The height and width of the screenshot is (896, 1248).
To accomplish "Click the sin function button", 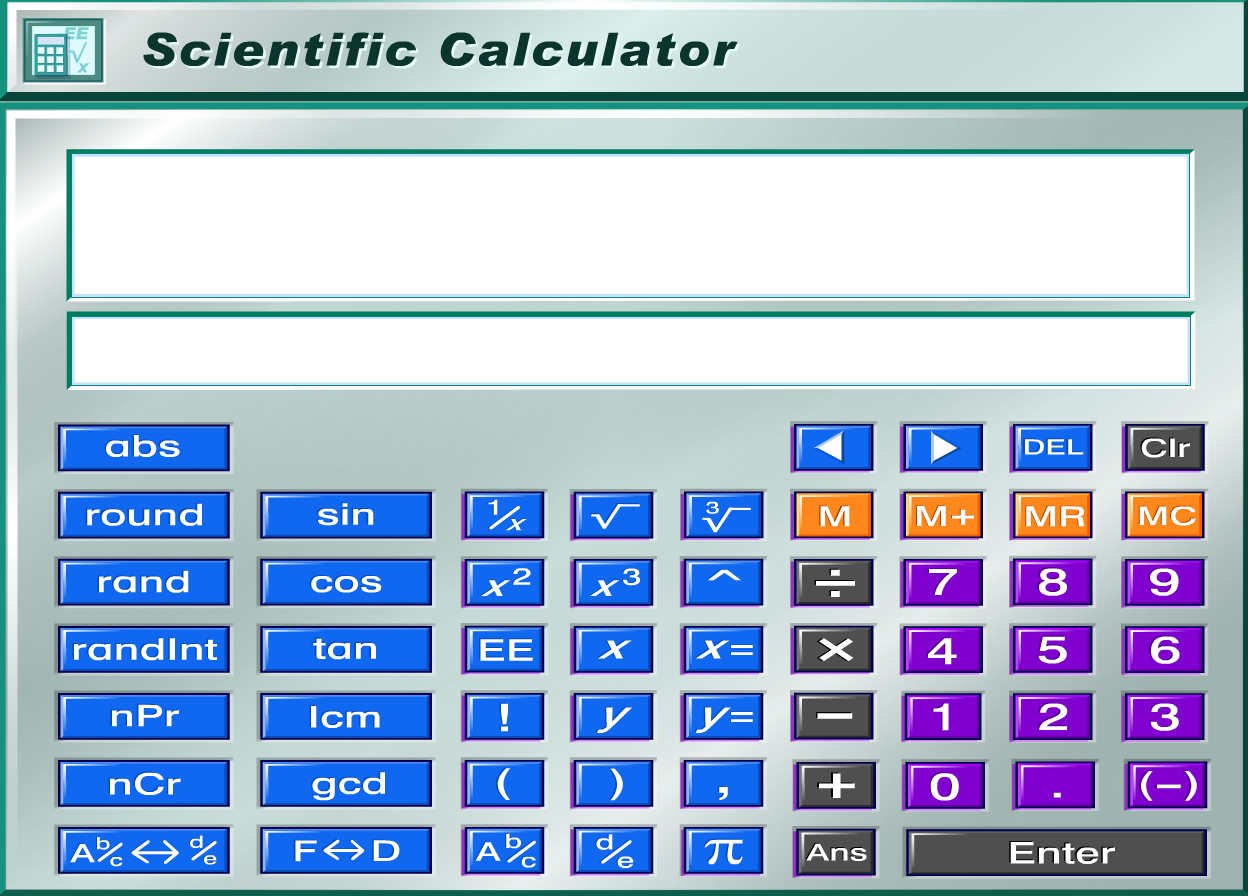I will click(x=345, y=516).
